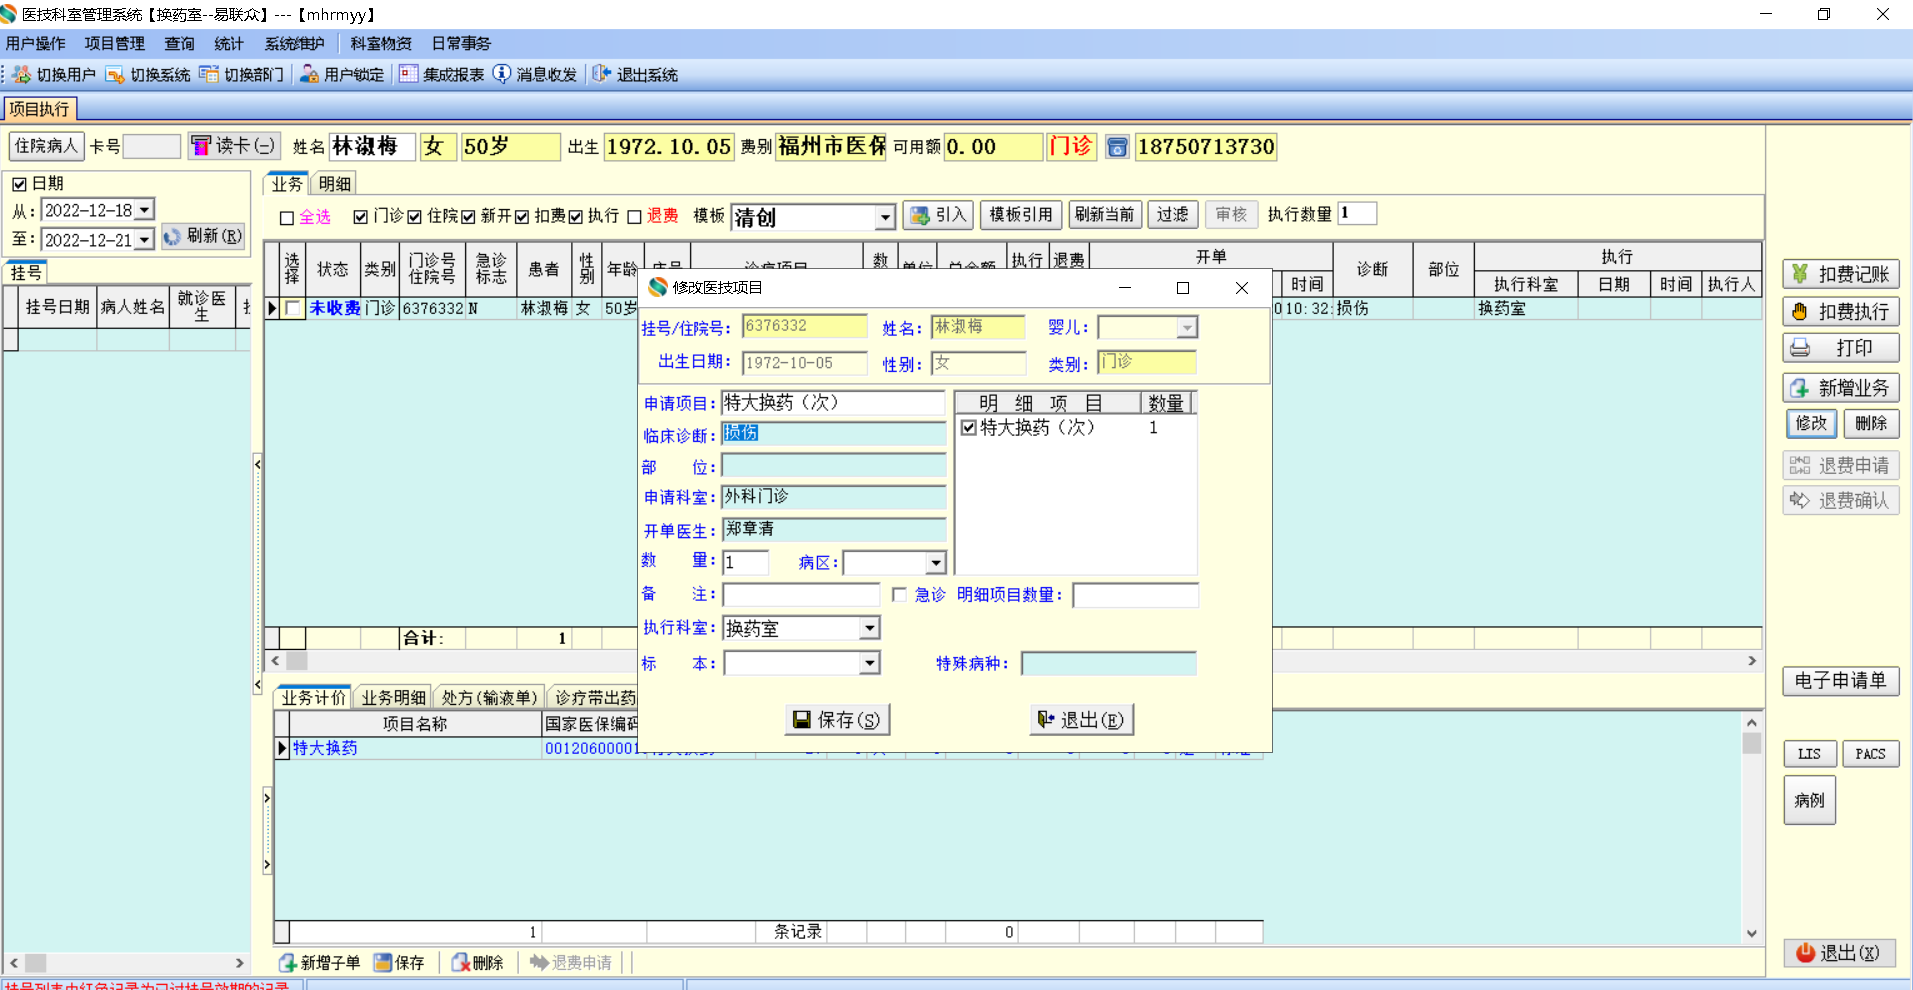The height and width of the screenshot is (990, 1913).
Task: Click the 退费申请 button in right panel
Action: [1841, 466]
